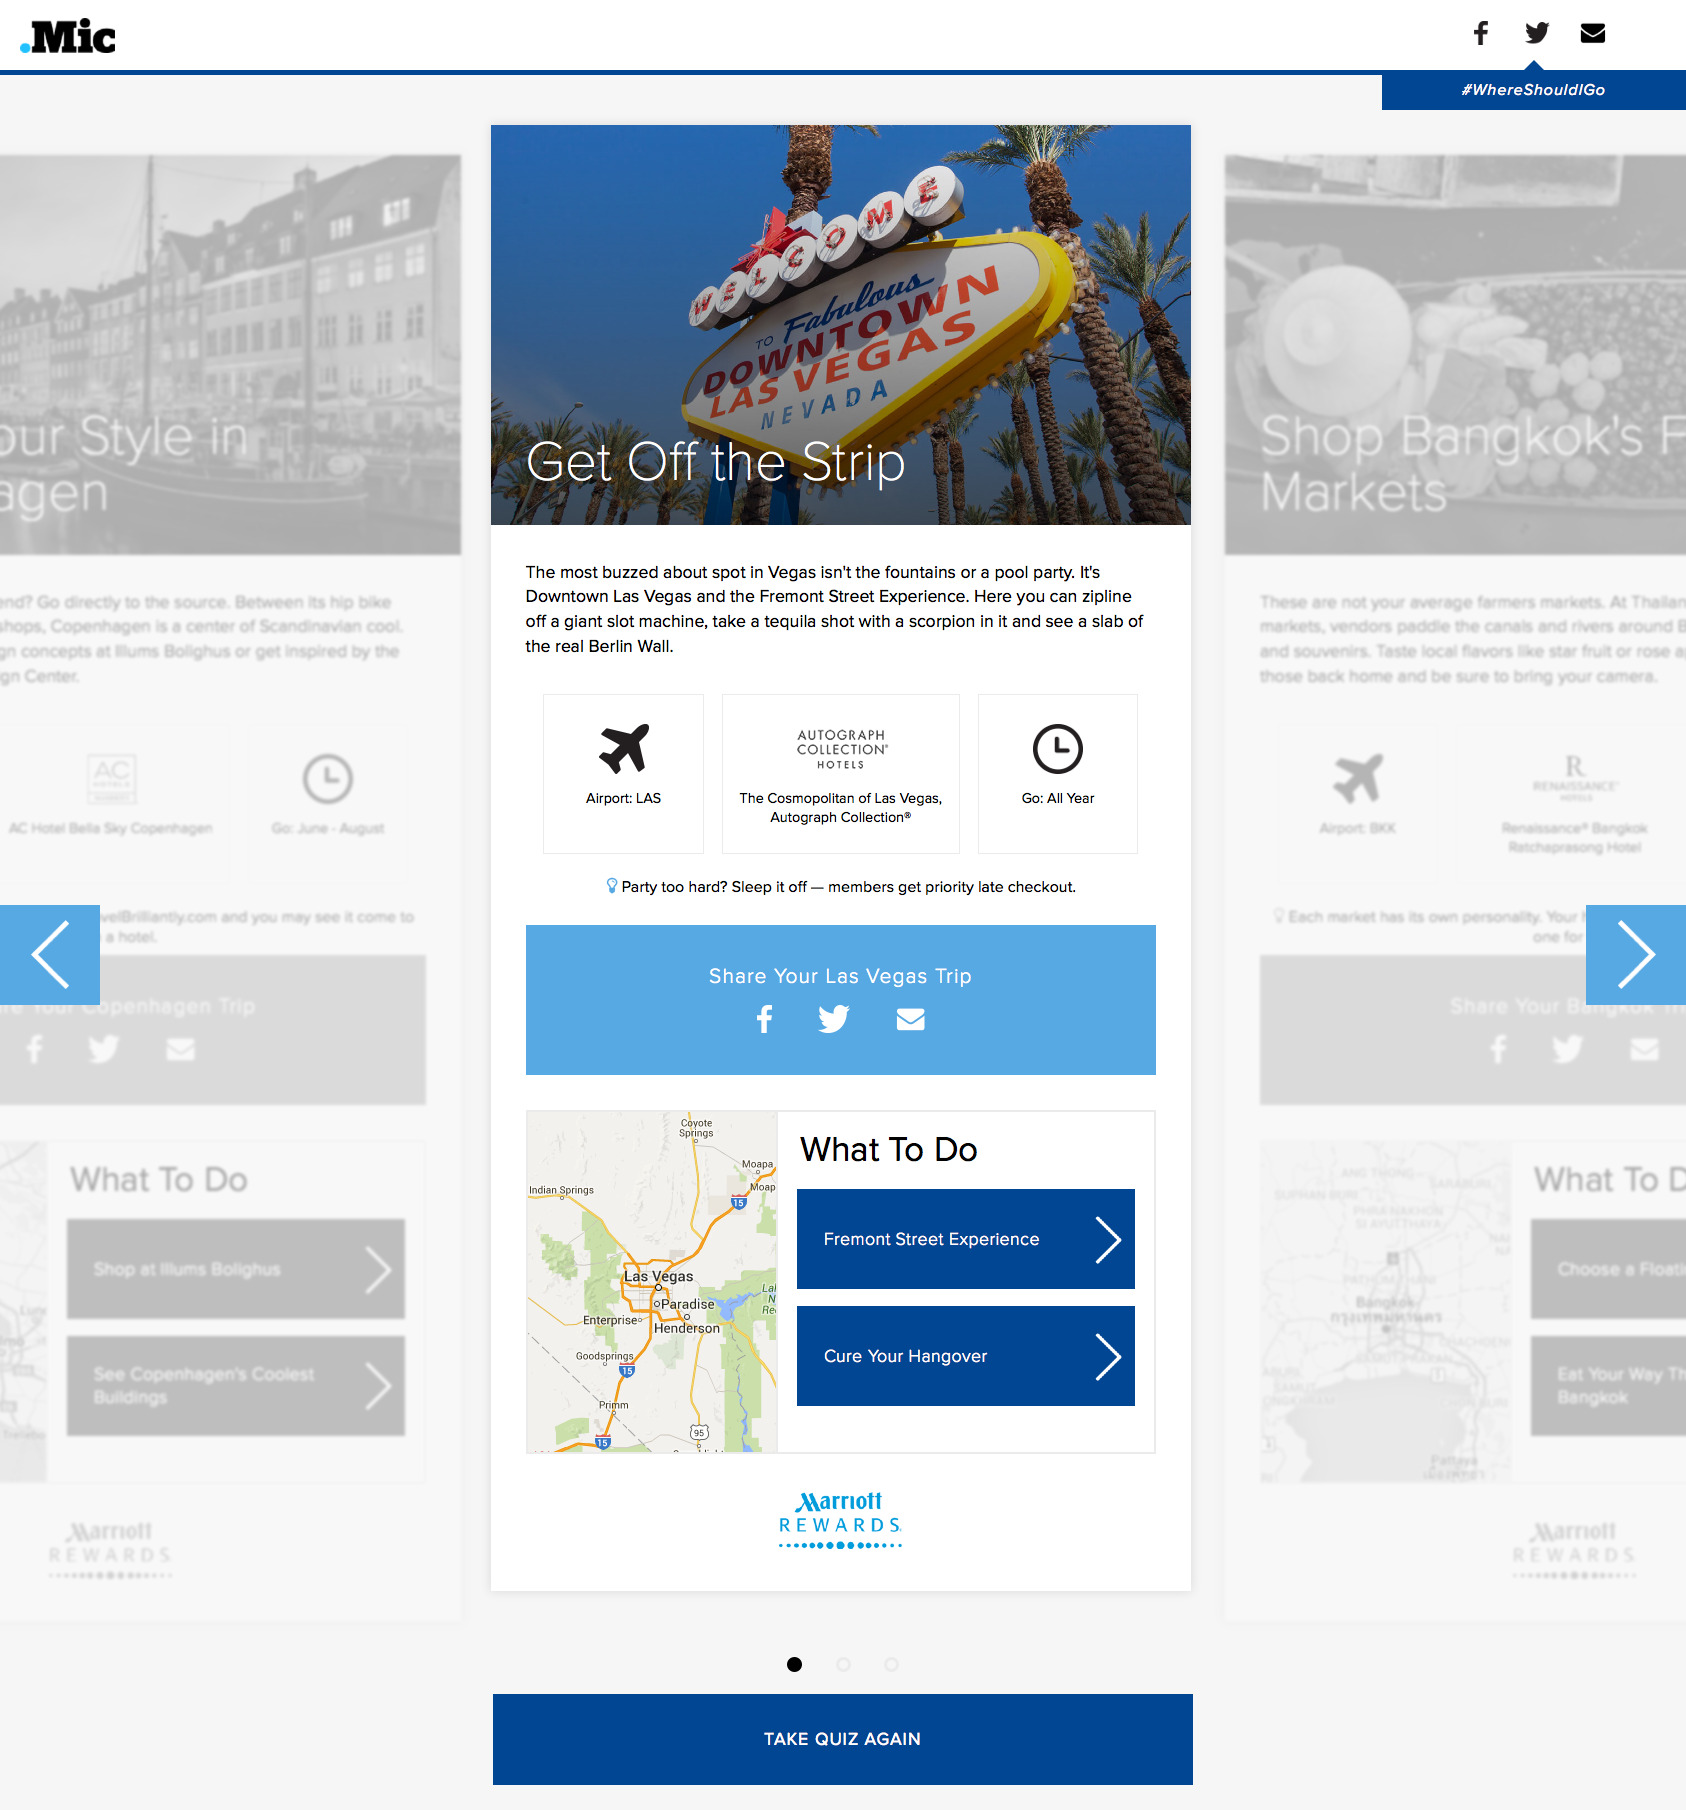Go to the previous destination card
Screen dimensions: 1686x1810
point(50,954)
